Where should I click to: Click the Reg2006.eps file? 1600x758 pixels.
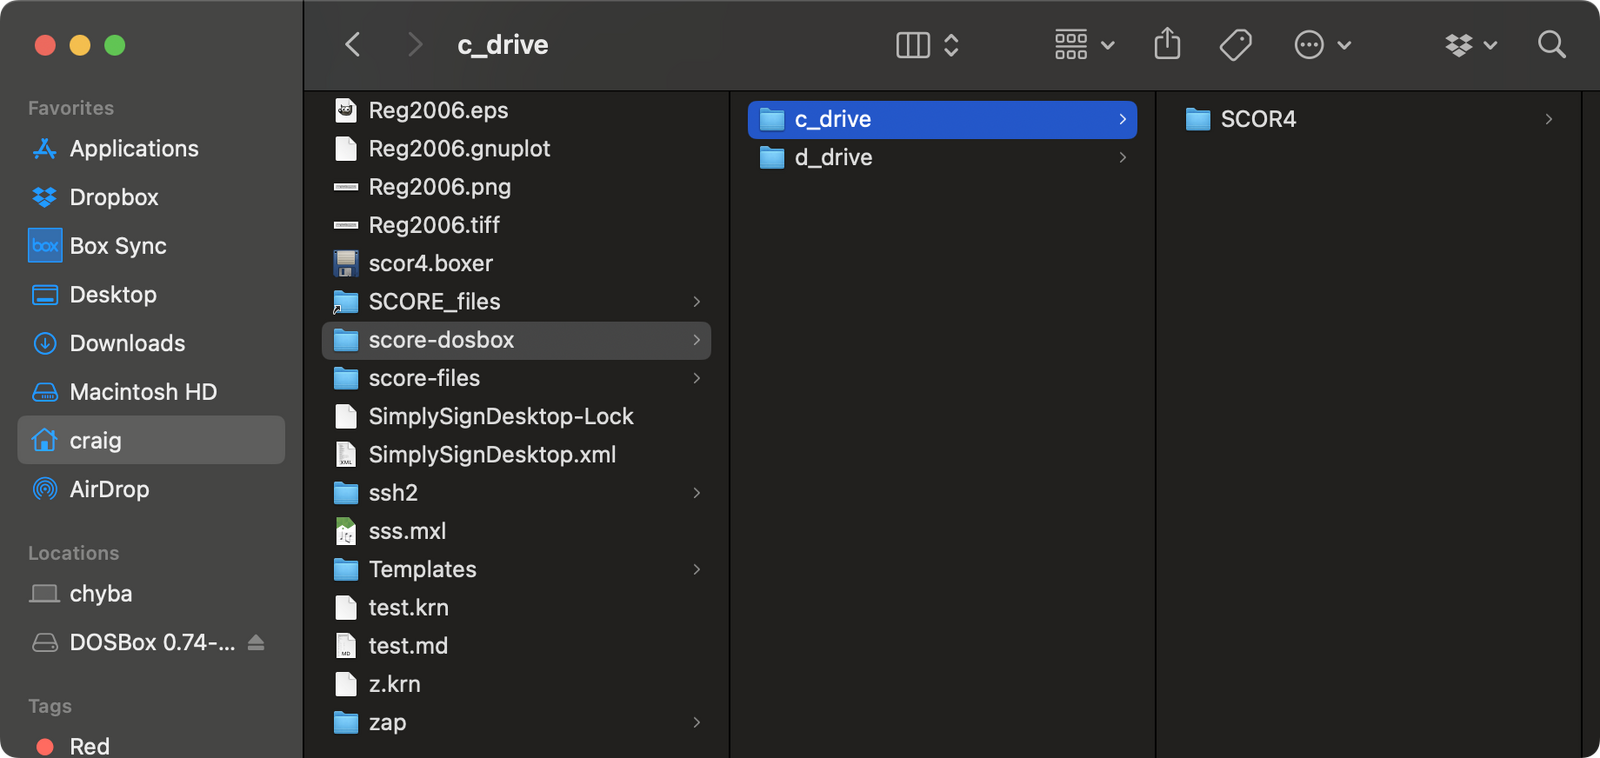(x=438, y=111)
